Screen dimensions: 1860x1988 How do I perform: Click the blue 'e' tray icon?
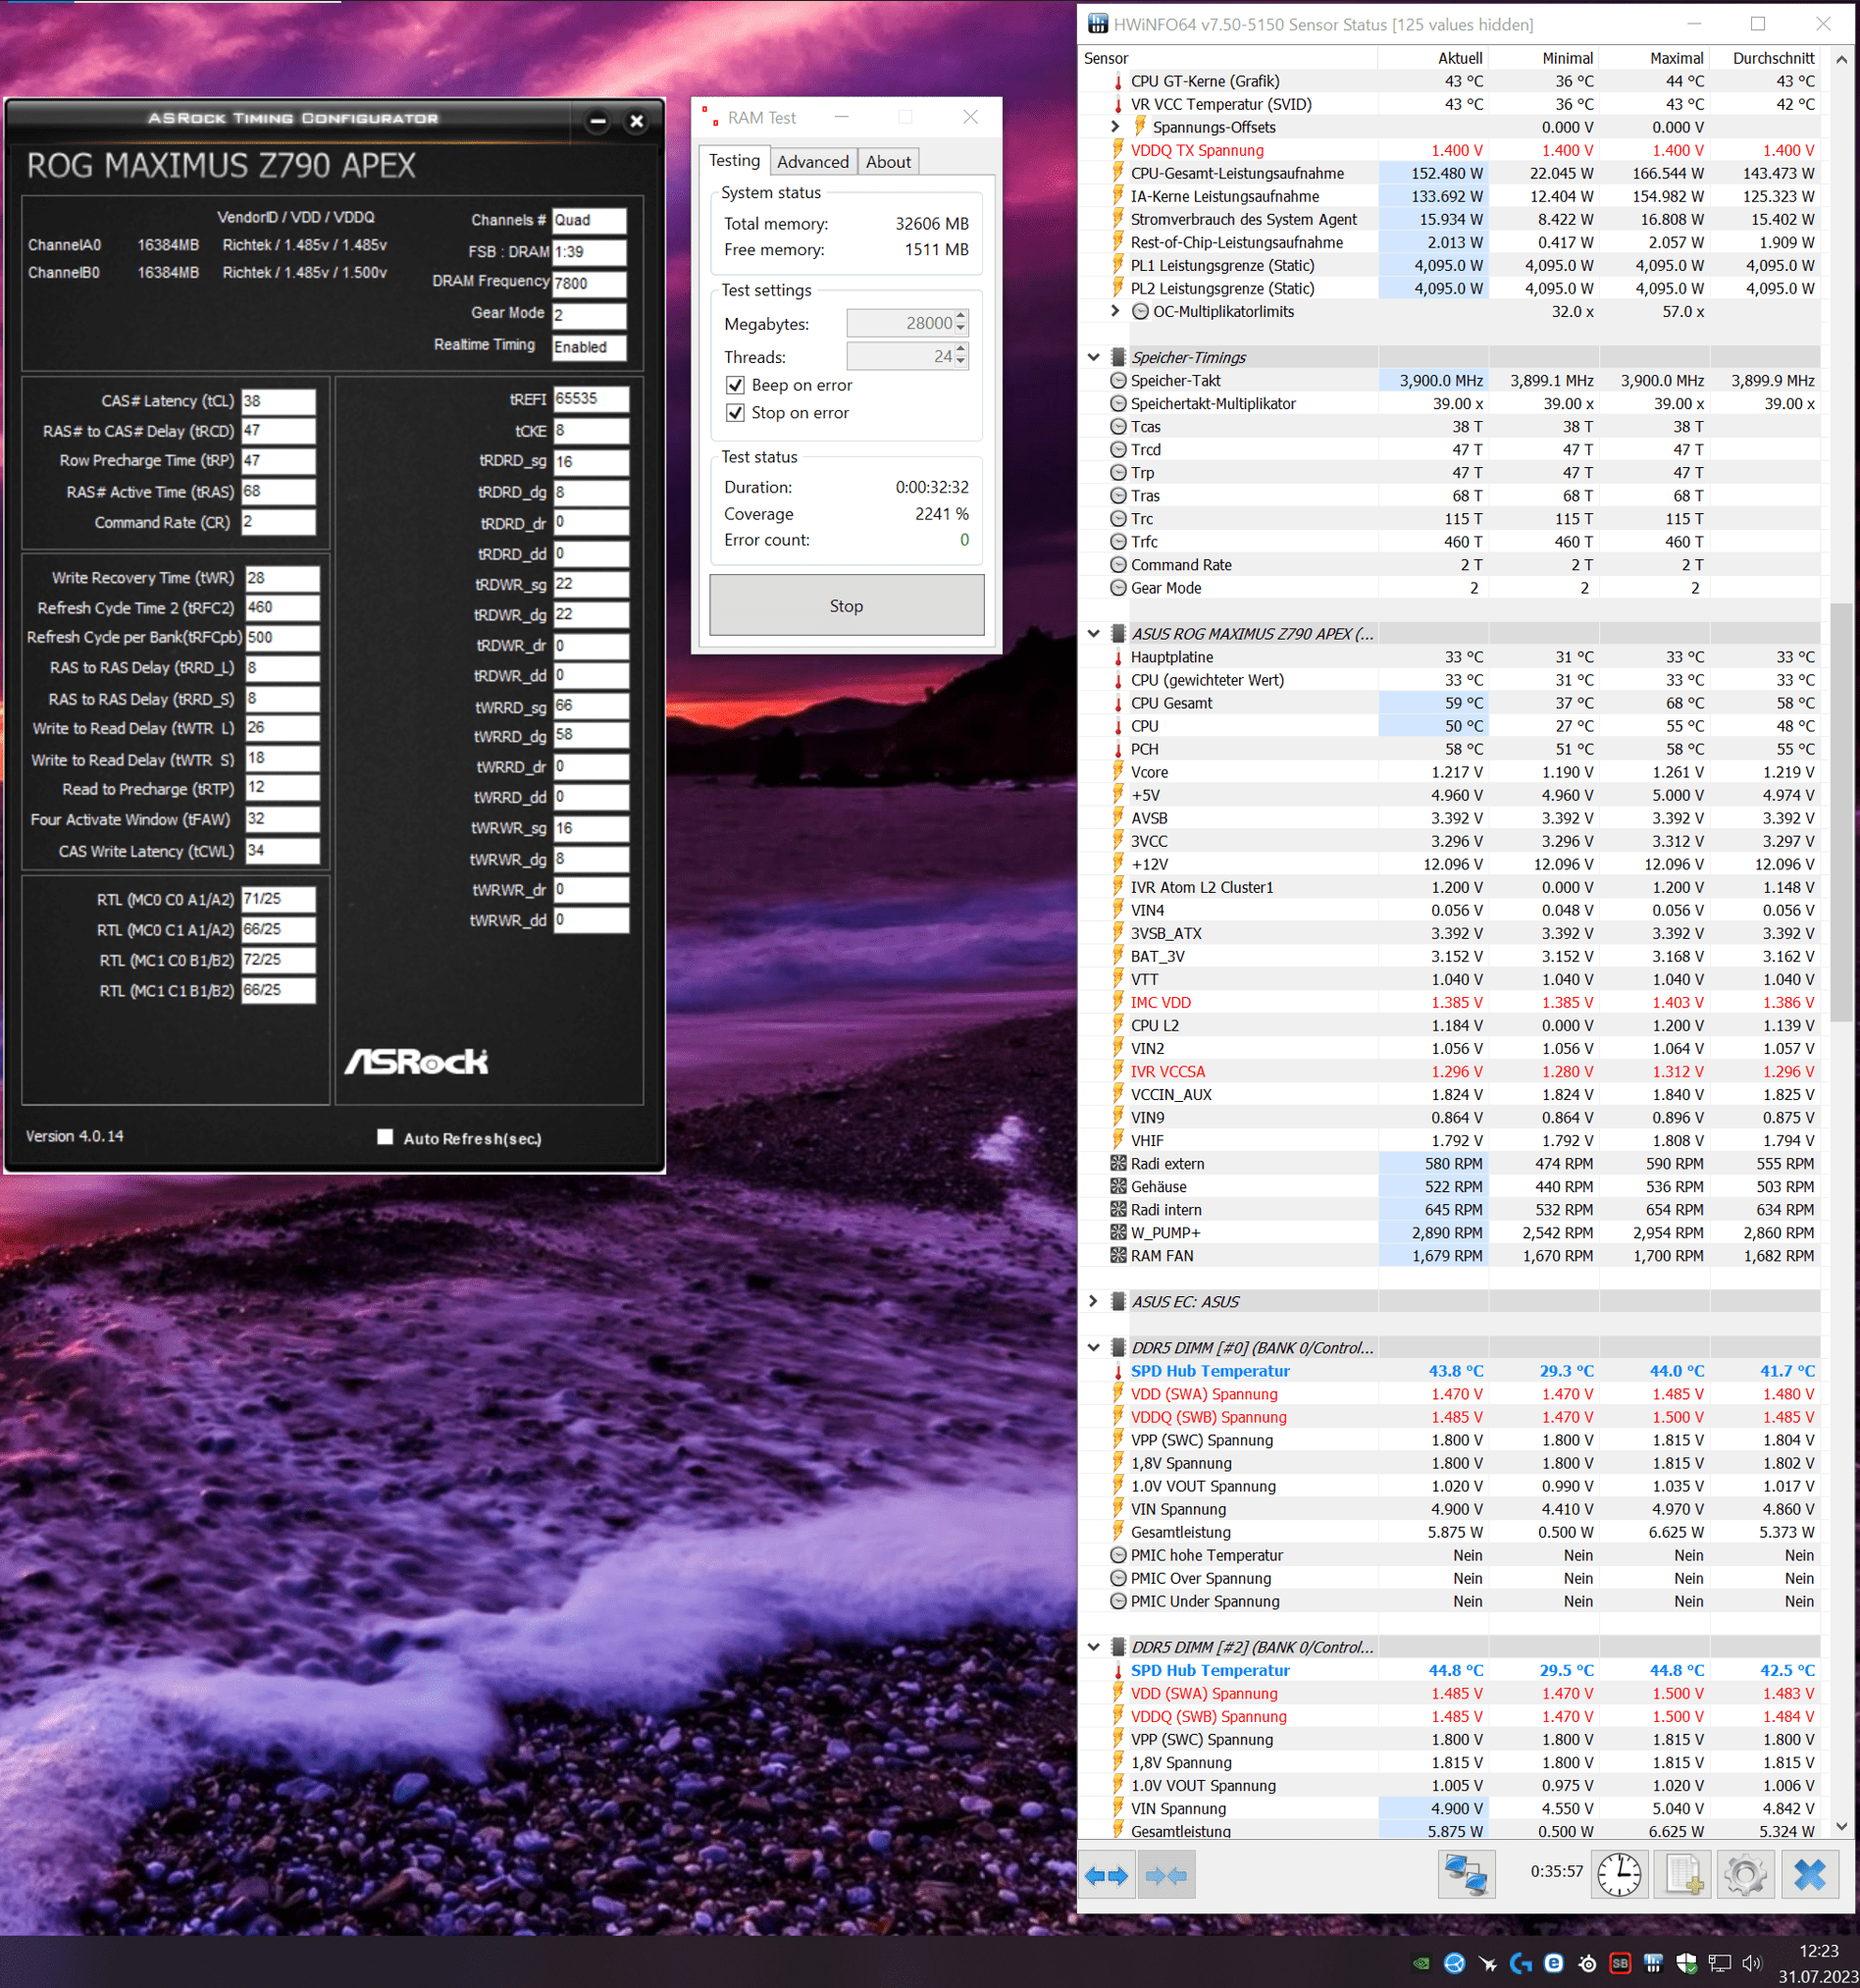tap(1554, 1963)
